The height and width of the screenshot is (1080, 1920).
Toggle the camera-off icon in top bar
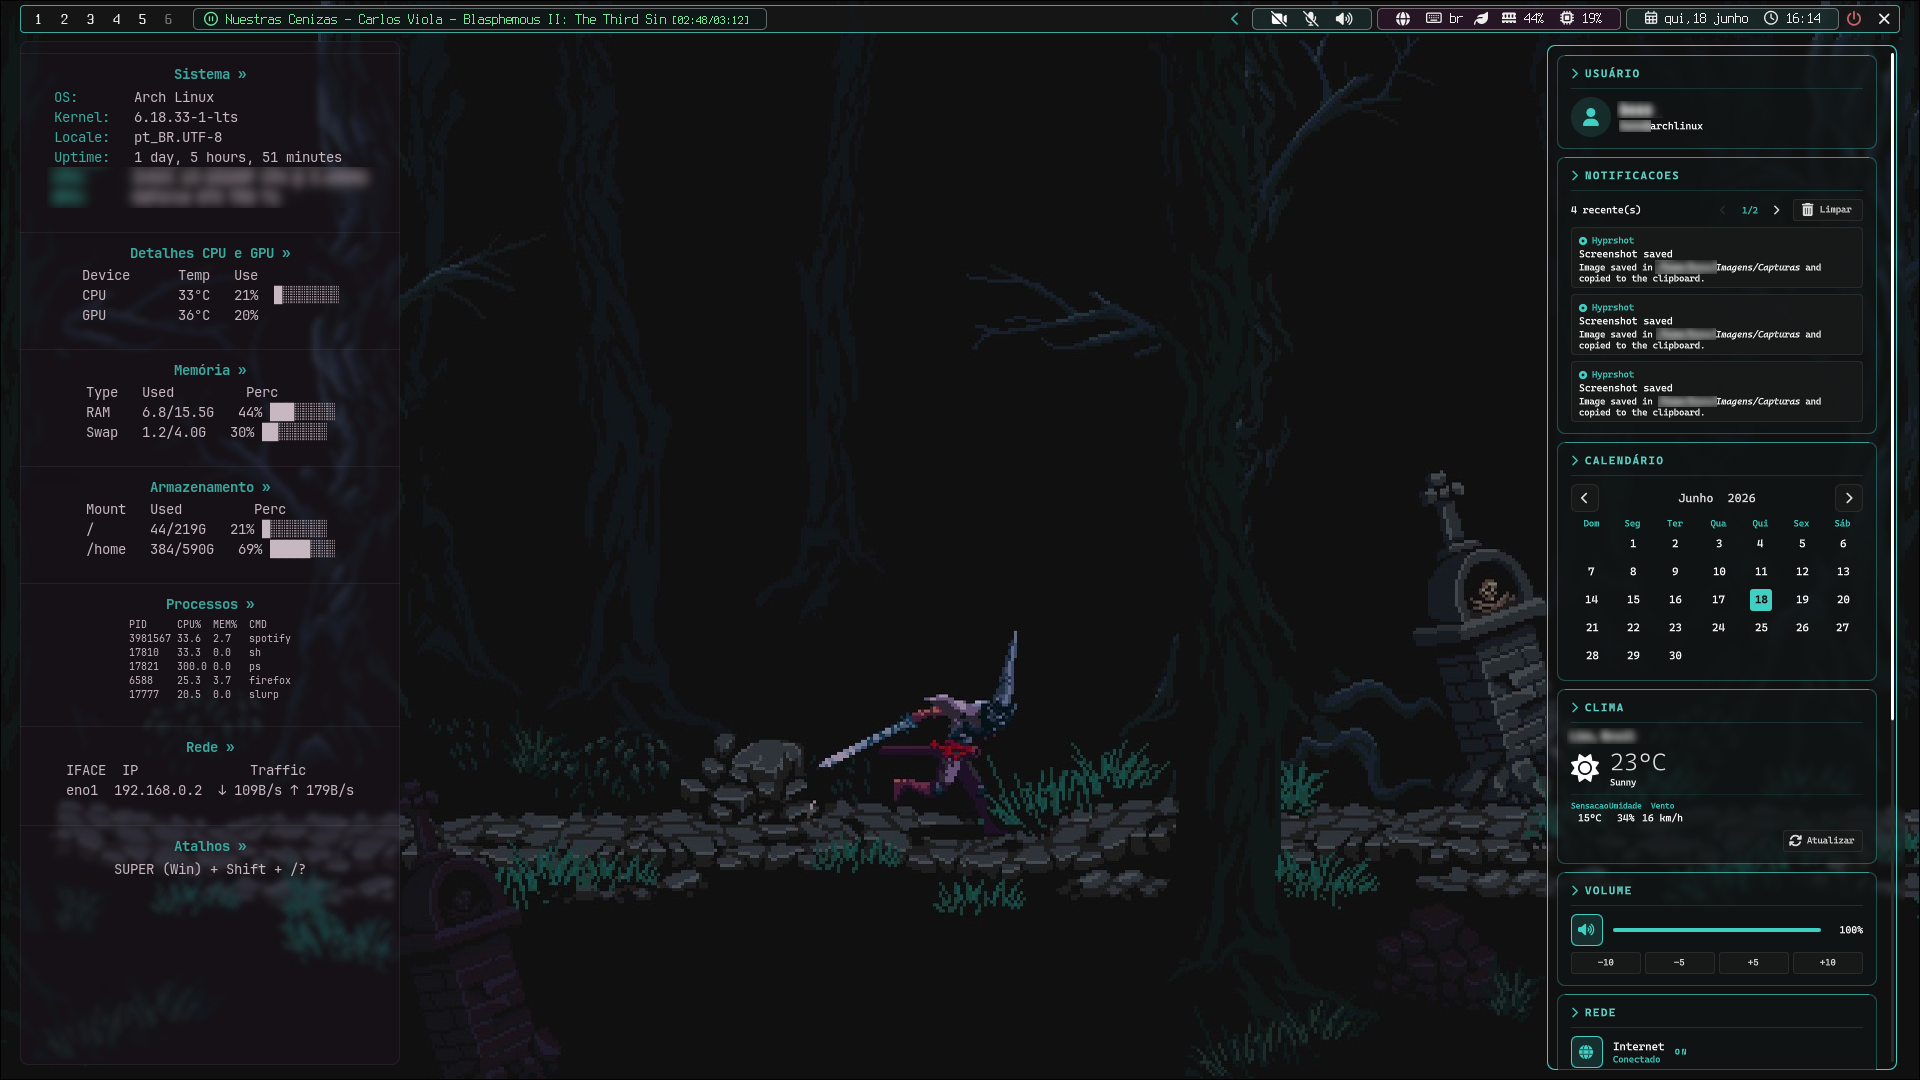tap(1278, 19)
